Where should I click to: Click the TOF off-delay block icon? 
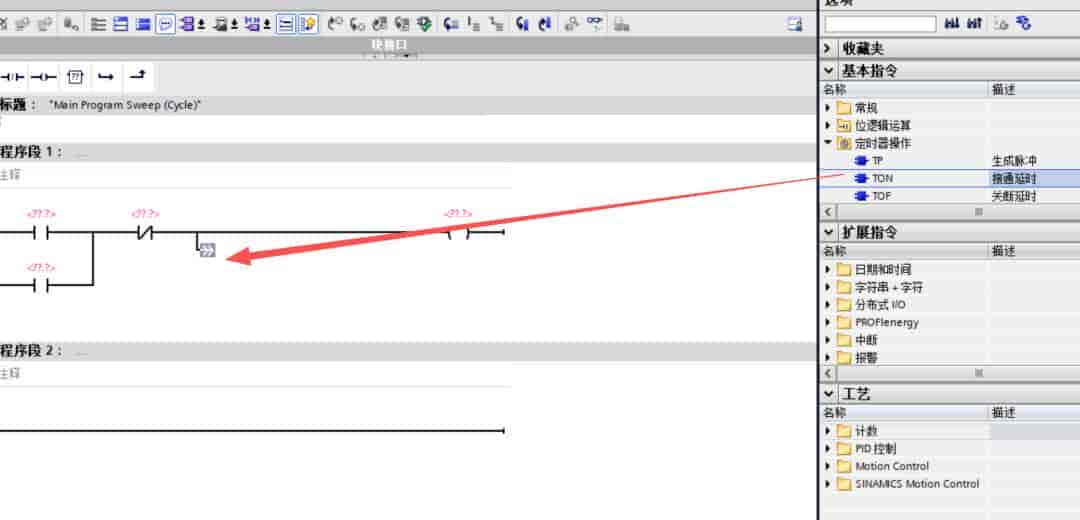[861, 196]
